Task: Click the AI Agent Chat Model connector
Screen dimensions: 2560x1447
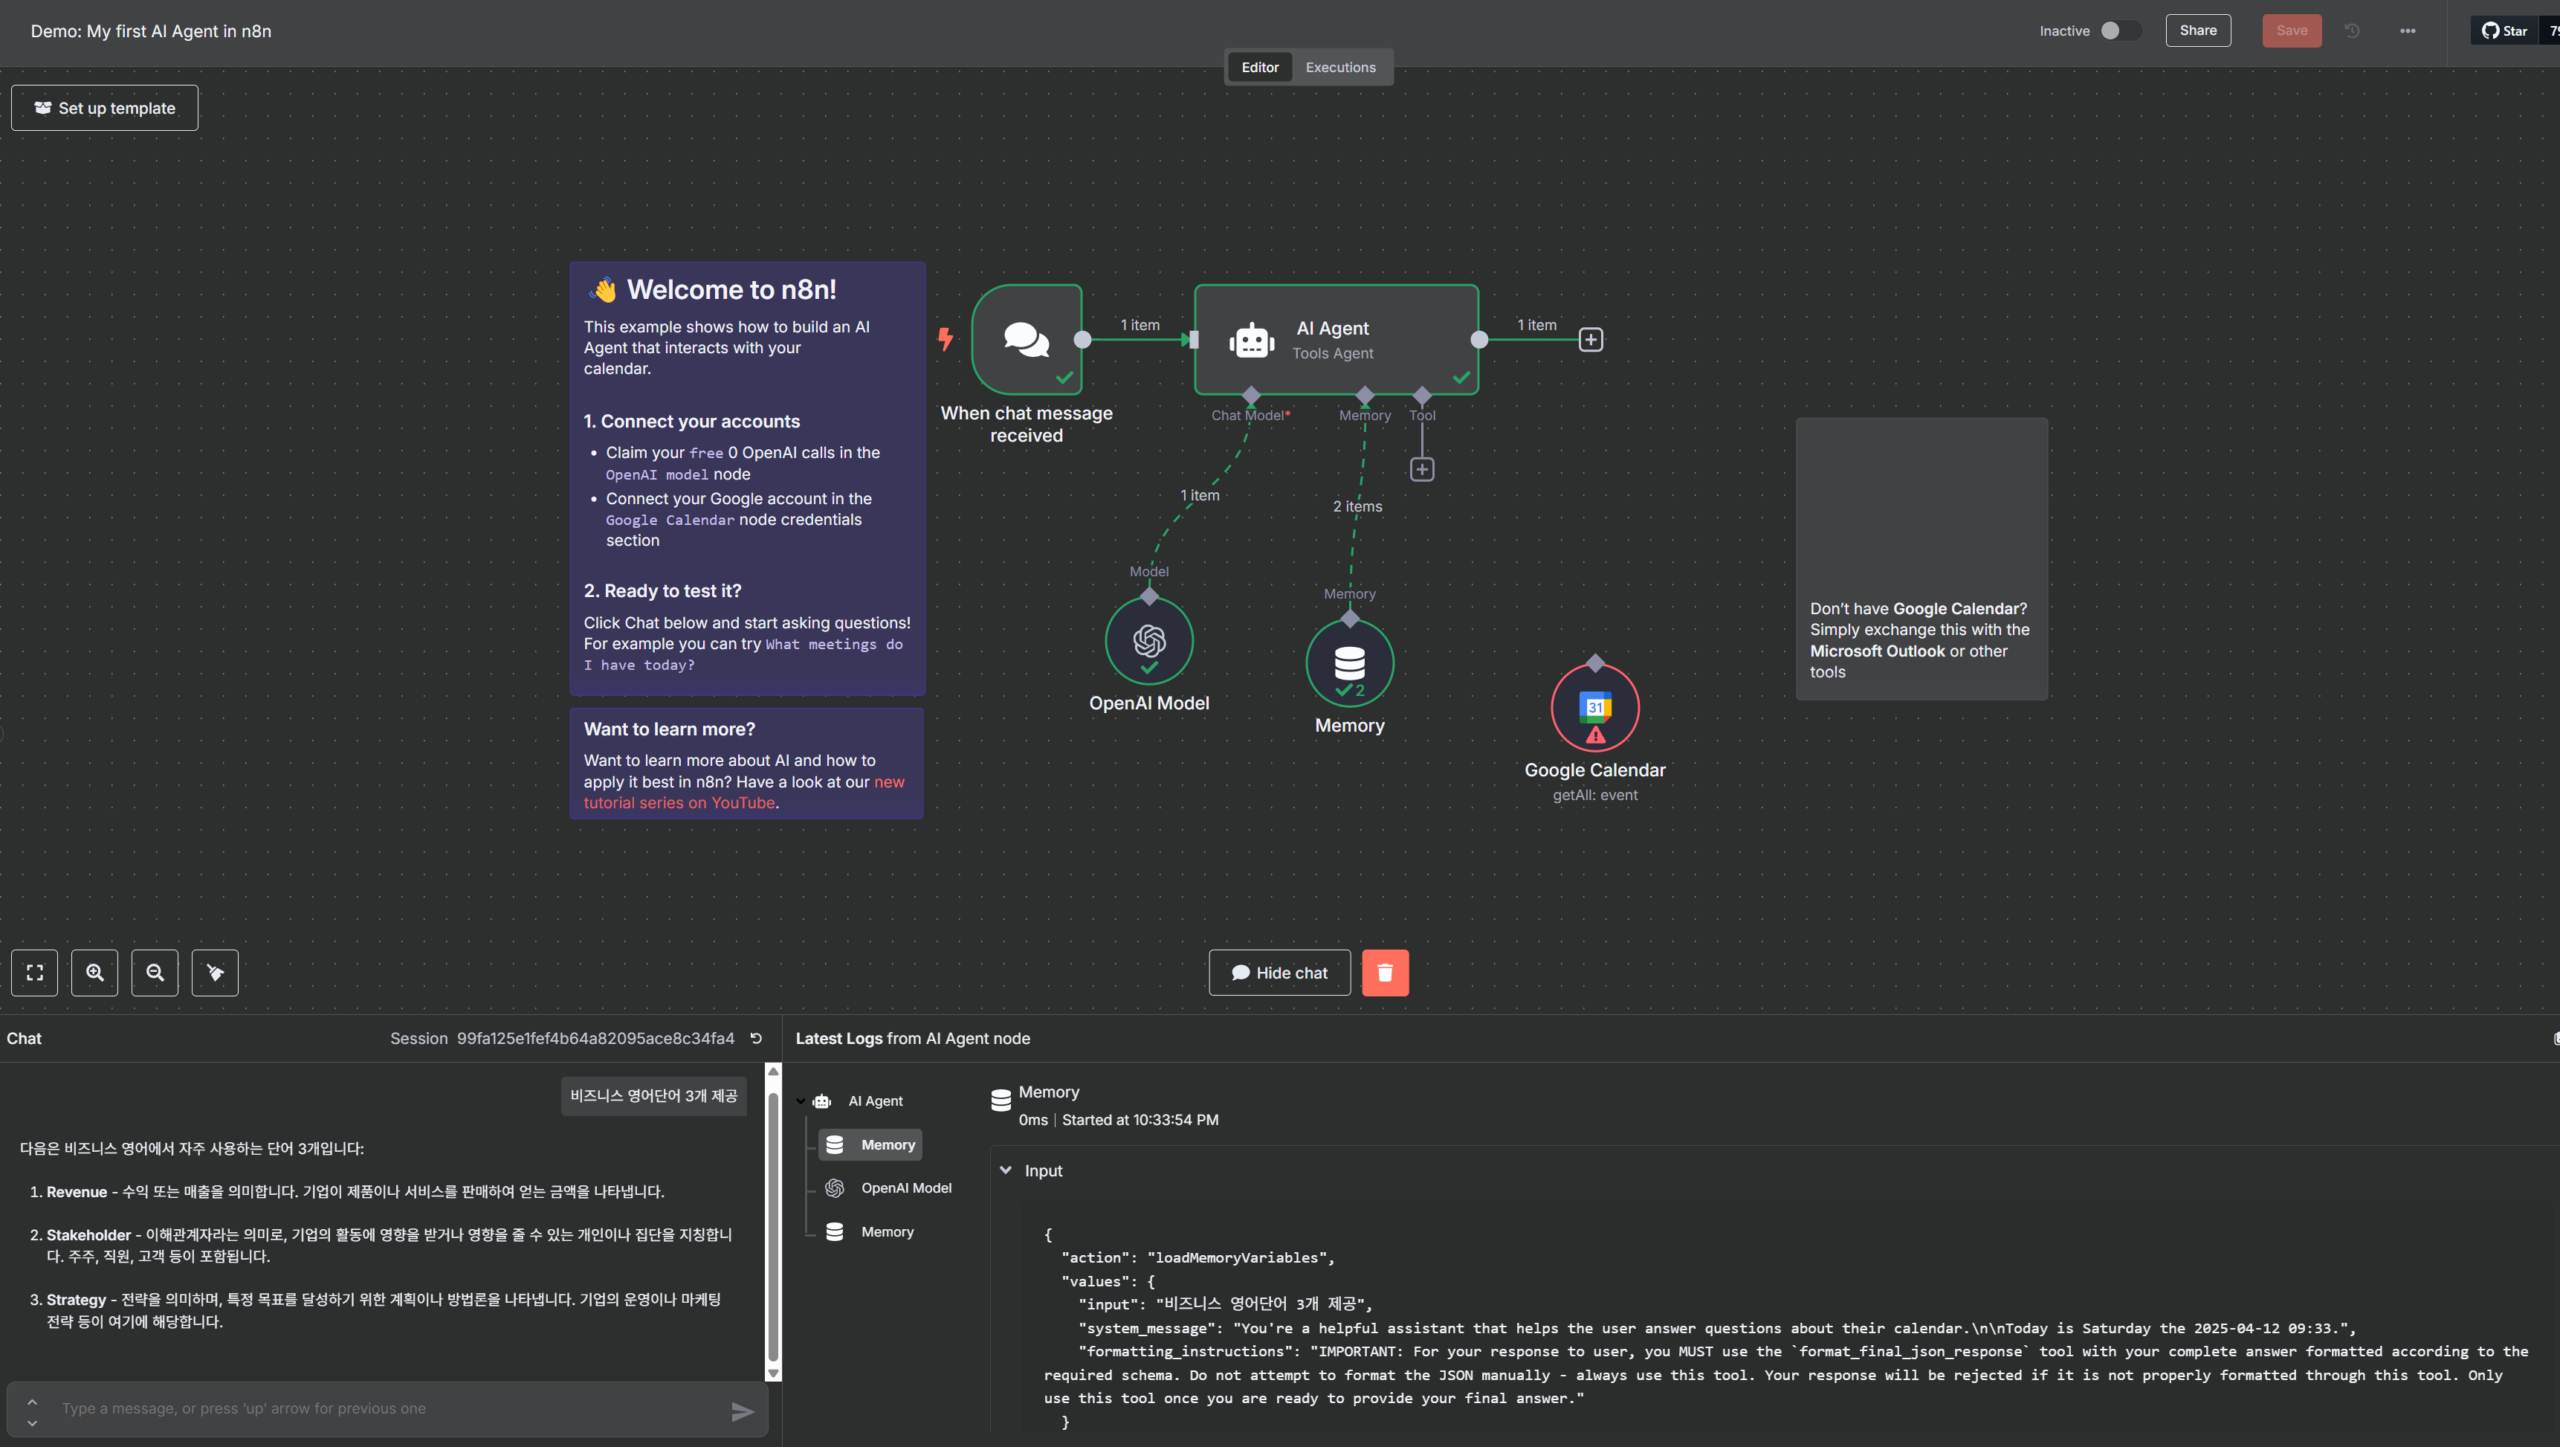Action: [1251, 395]
